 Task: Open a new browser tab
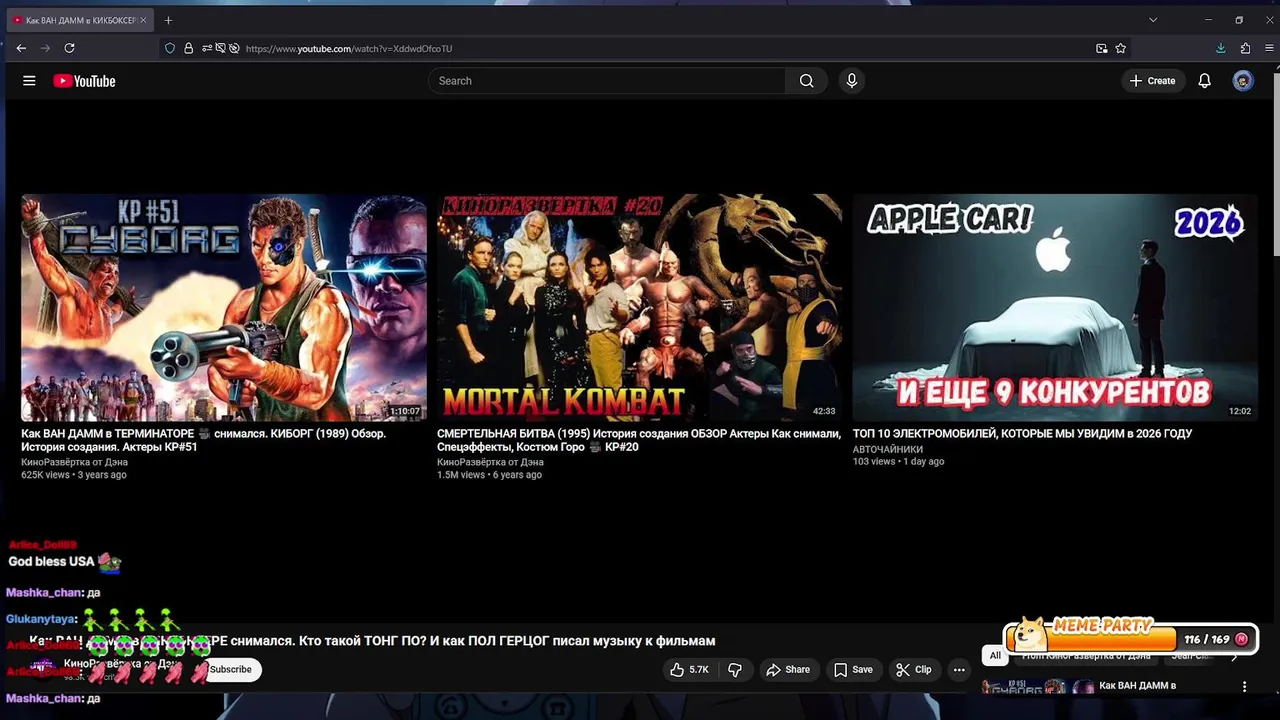coord(168,20)
